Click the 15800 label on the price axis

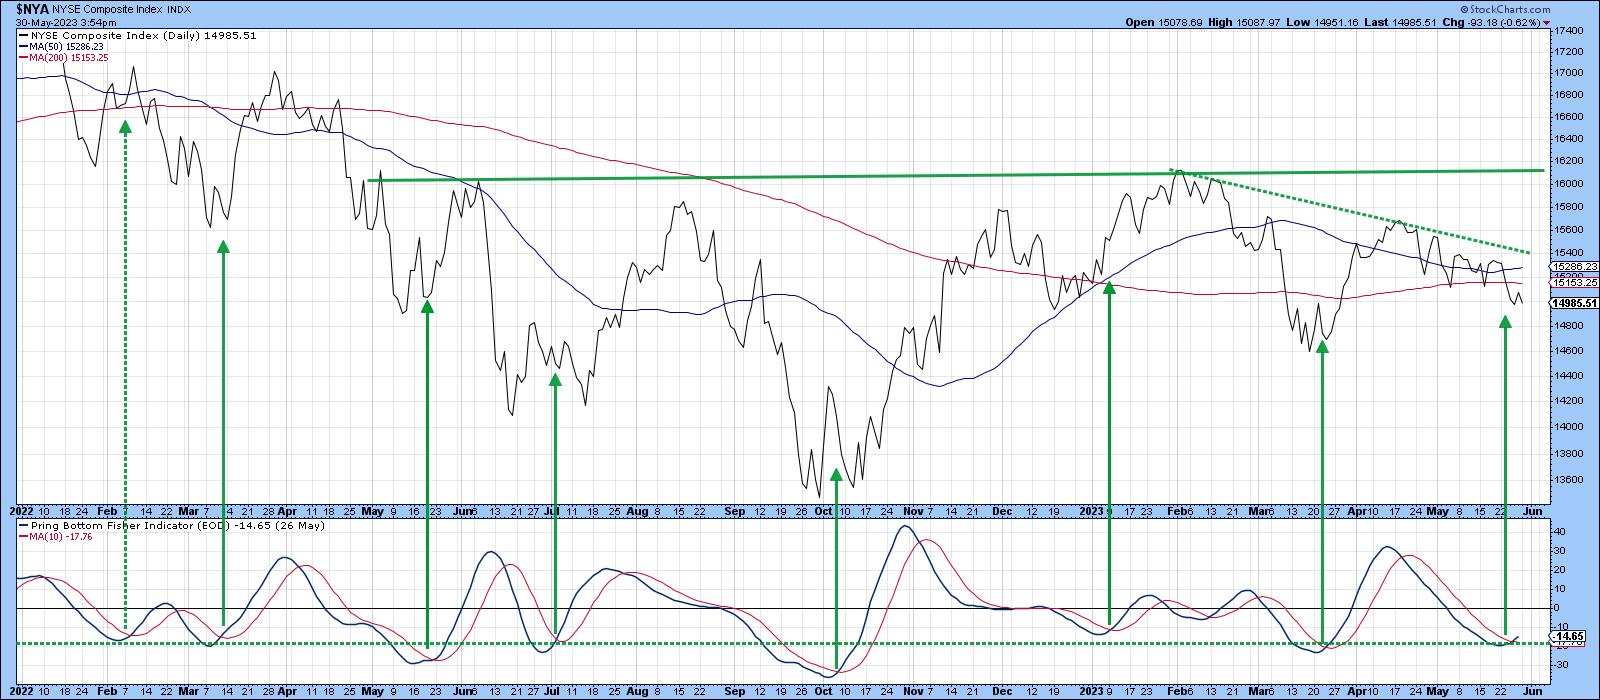click(x=1567, y=207)
